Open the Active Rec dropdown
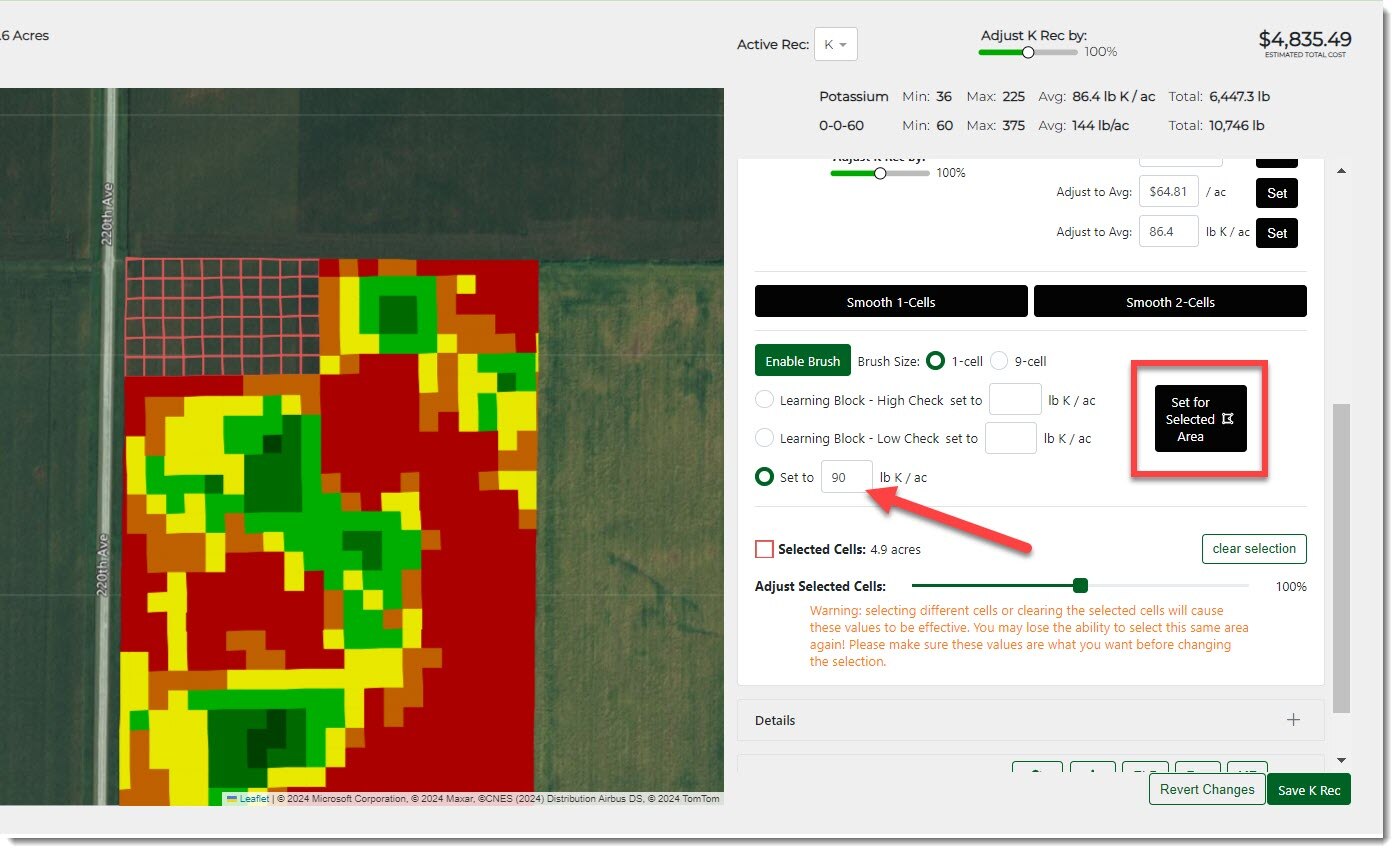 pos(835,44)
